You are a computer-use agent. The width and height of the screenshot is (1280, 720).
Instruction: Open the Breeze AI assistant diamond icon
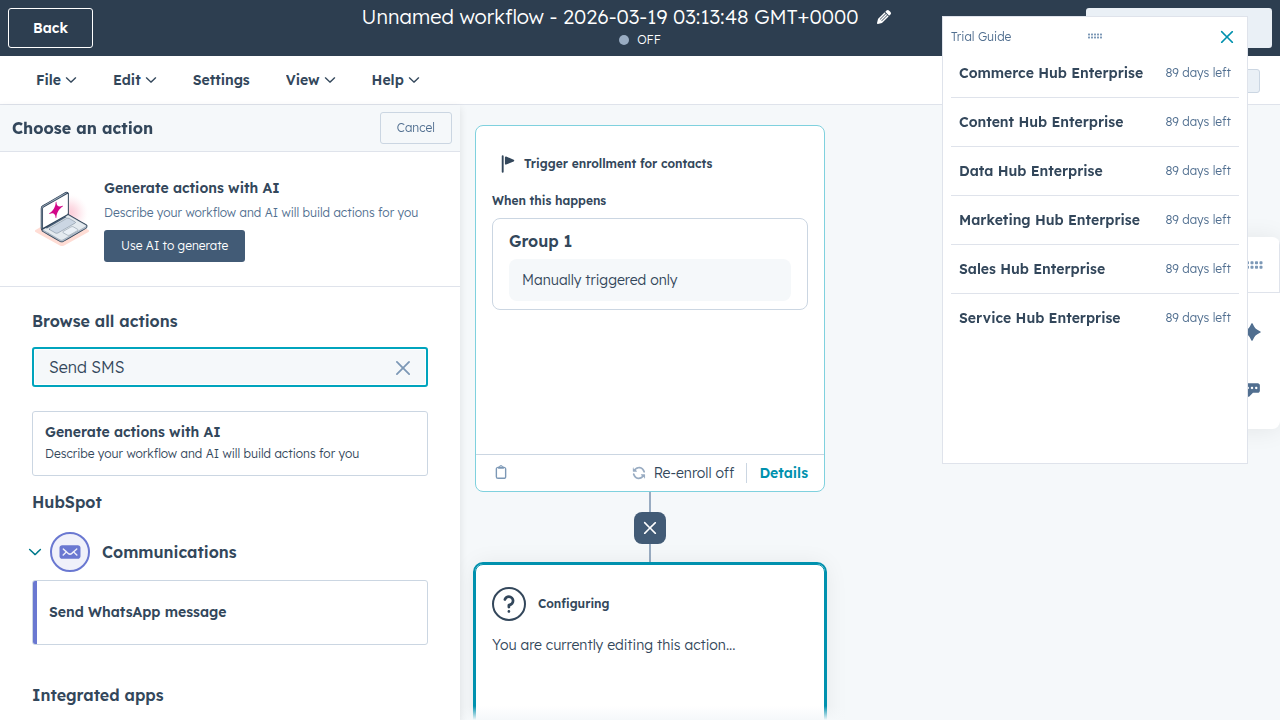[x=1253, y=331]
